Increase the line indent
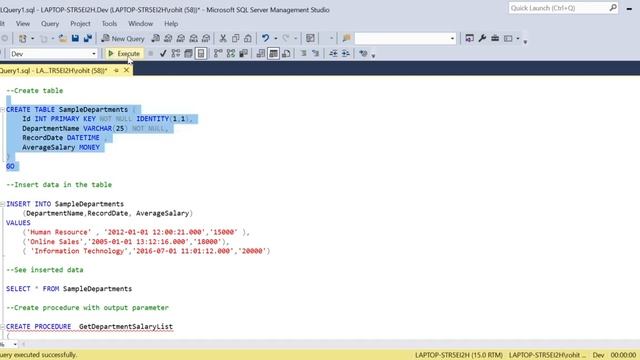Image resolution: width=640 pixels, height=360 pixels. [345, 53]
